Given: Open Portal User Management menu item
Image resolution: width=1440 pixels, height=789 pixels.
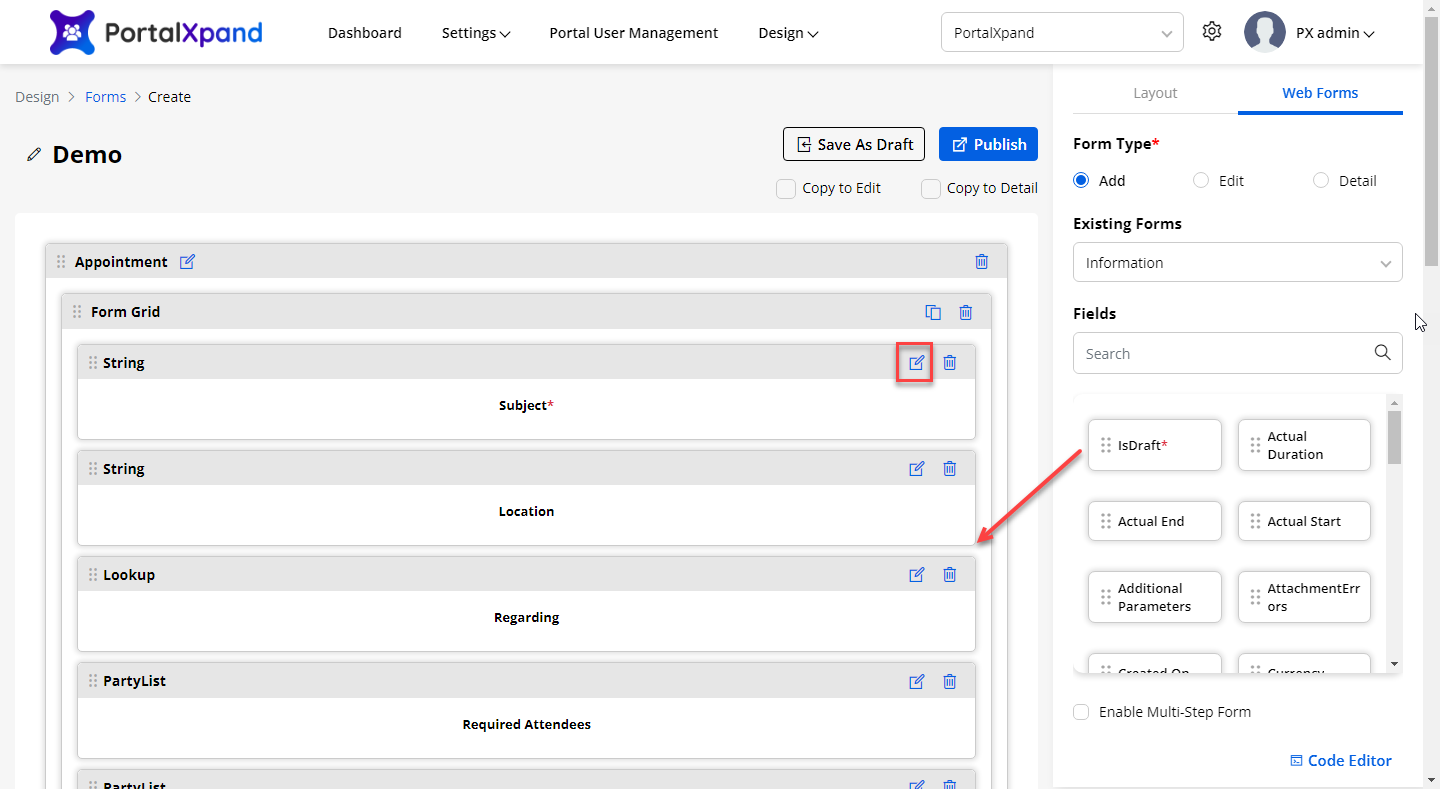Looking at the screenshot, I should (633, 33).
